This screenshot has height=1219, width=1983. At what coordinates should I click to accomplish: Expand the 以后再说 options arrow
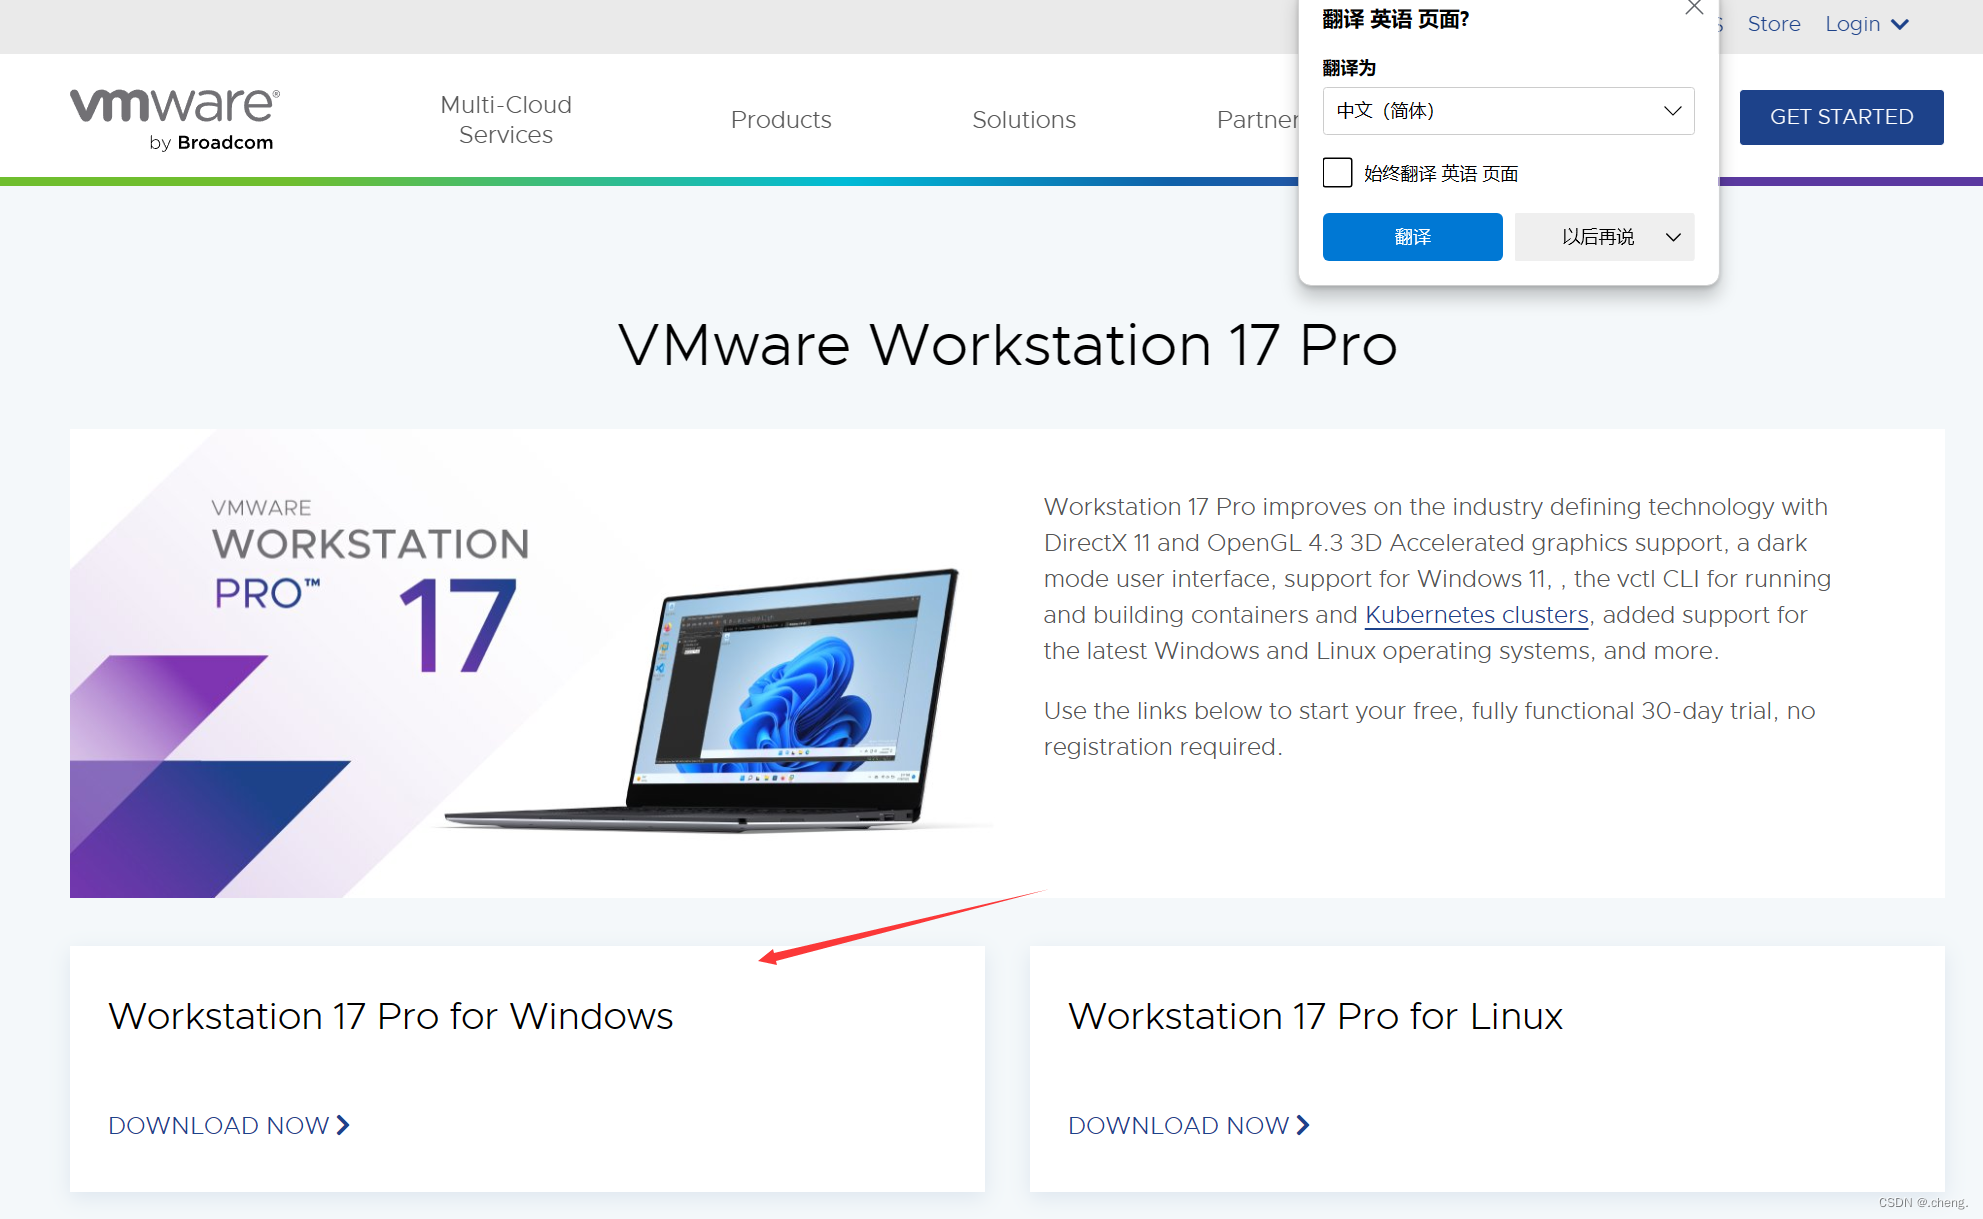click(1673, 237)
